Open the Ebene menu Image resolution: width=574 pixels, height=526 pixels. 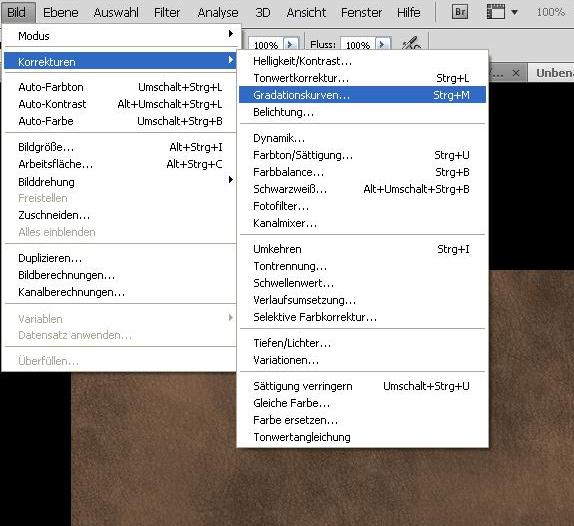[60, 12]
